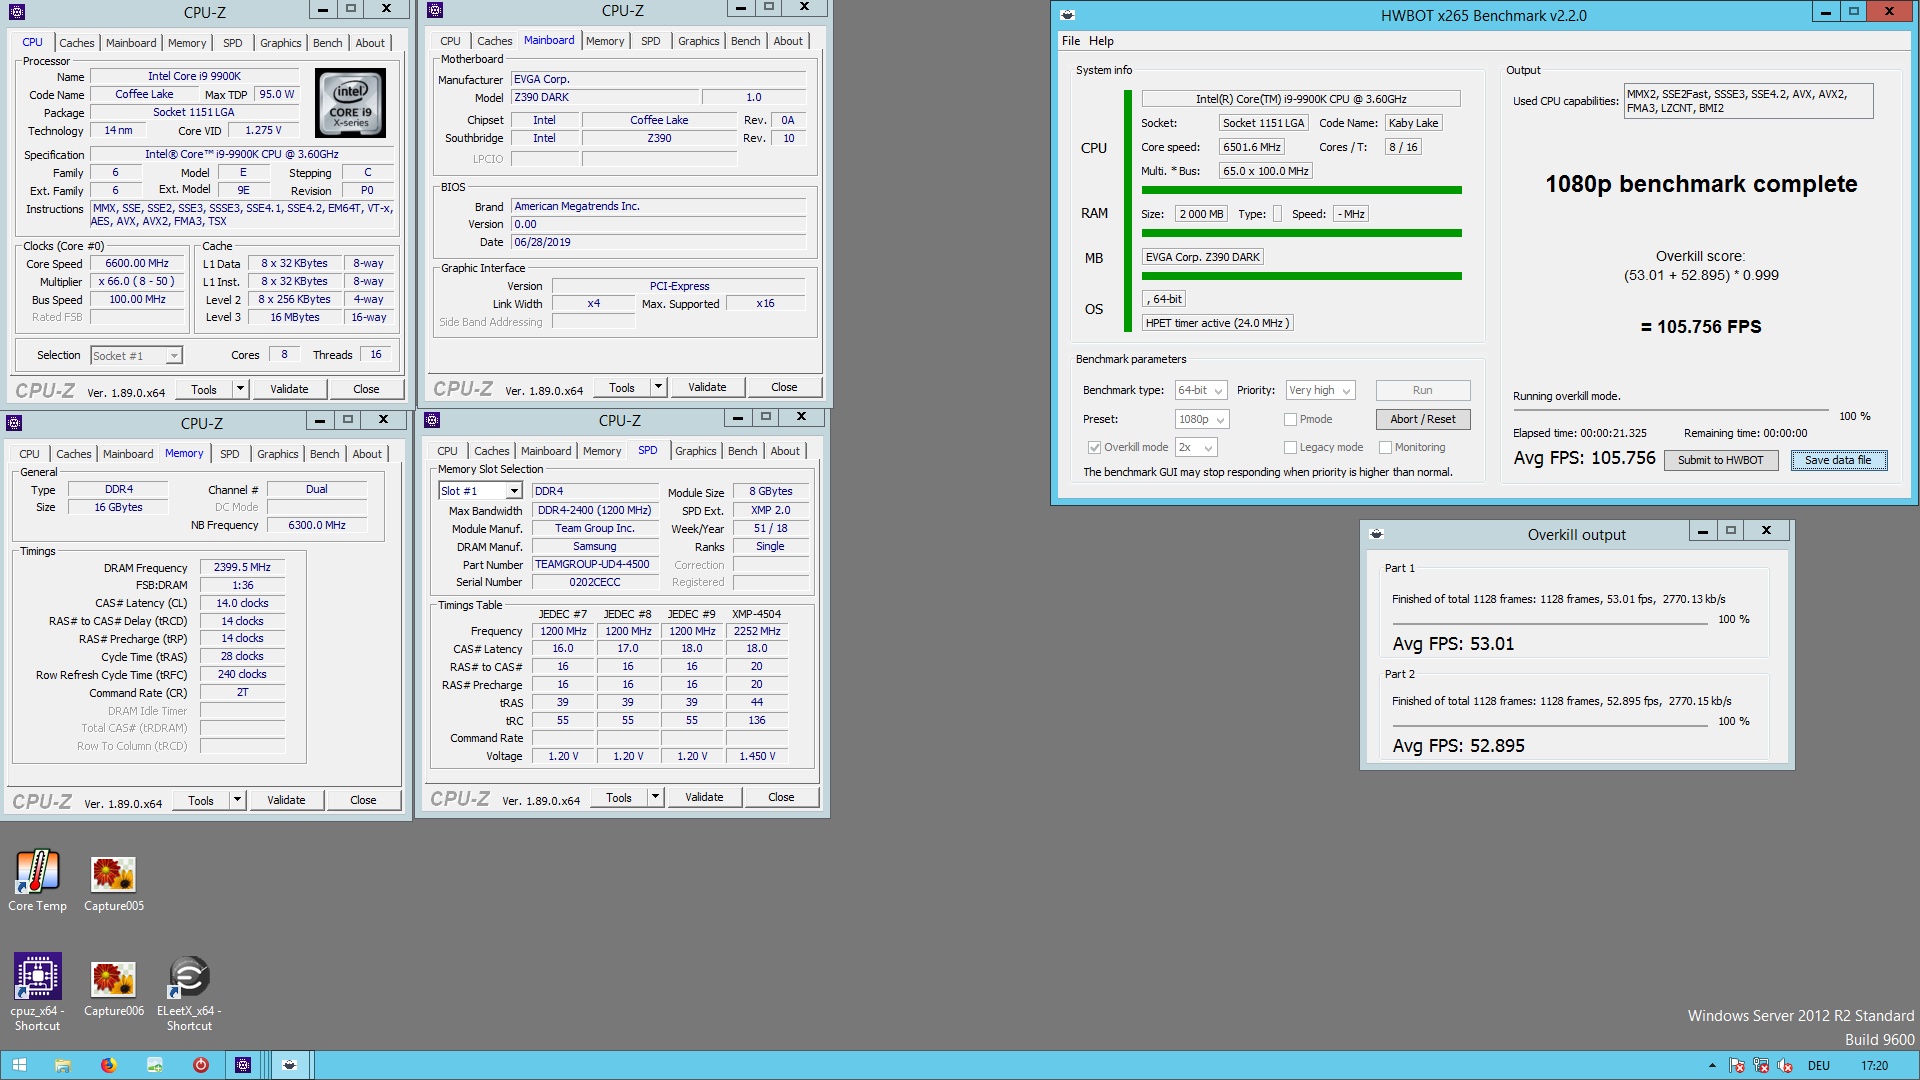Click HPET timer active (24.0 MHz) field
This screenshot has width=1920, height=1080.
1217,323
